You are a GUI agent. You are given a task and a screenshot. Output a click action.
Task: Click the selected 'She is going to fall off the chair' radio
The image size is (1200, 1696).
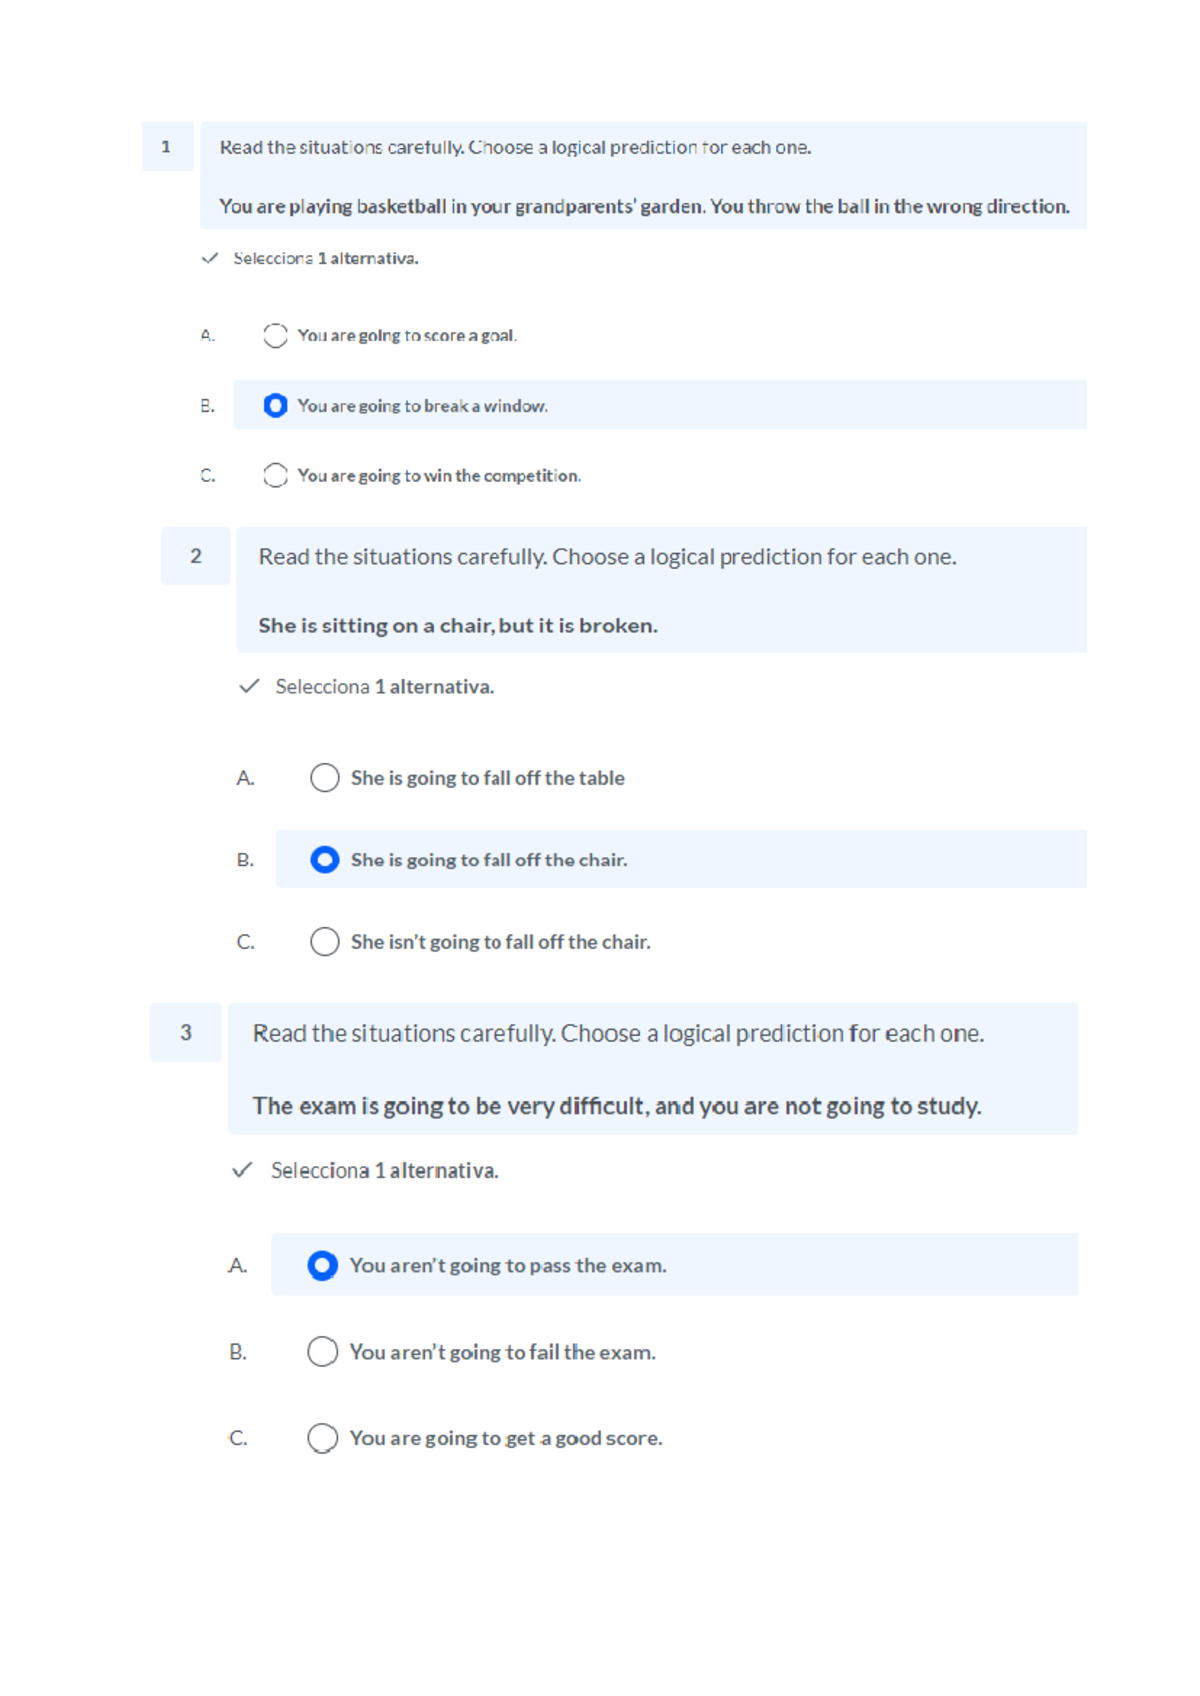(324, 859)
